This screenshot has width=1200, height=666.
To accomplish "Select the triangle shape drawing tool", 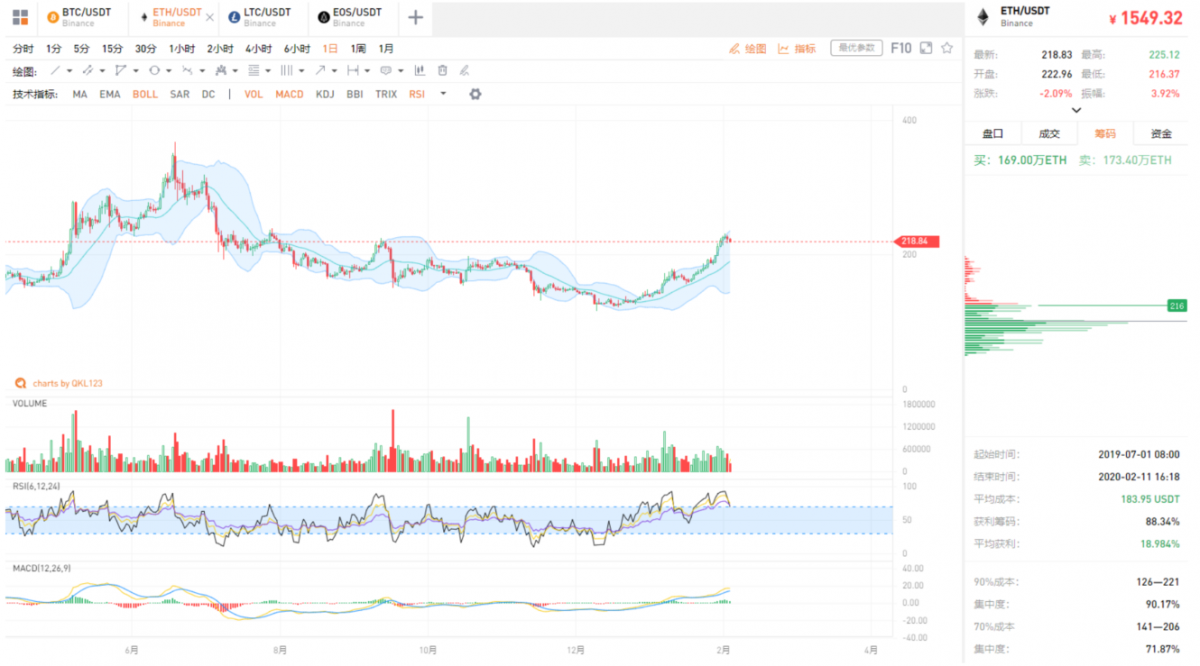I will click(121, 70).
